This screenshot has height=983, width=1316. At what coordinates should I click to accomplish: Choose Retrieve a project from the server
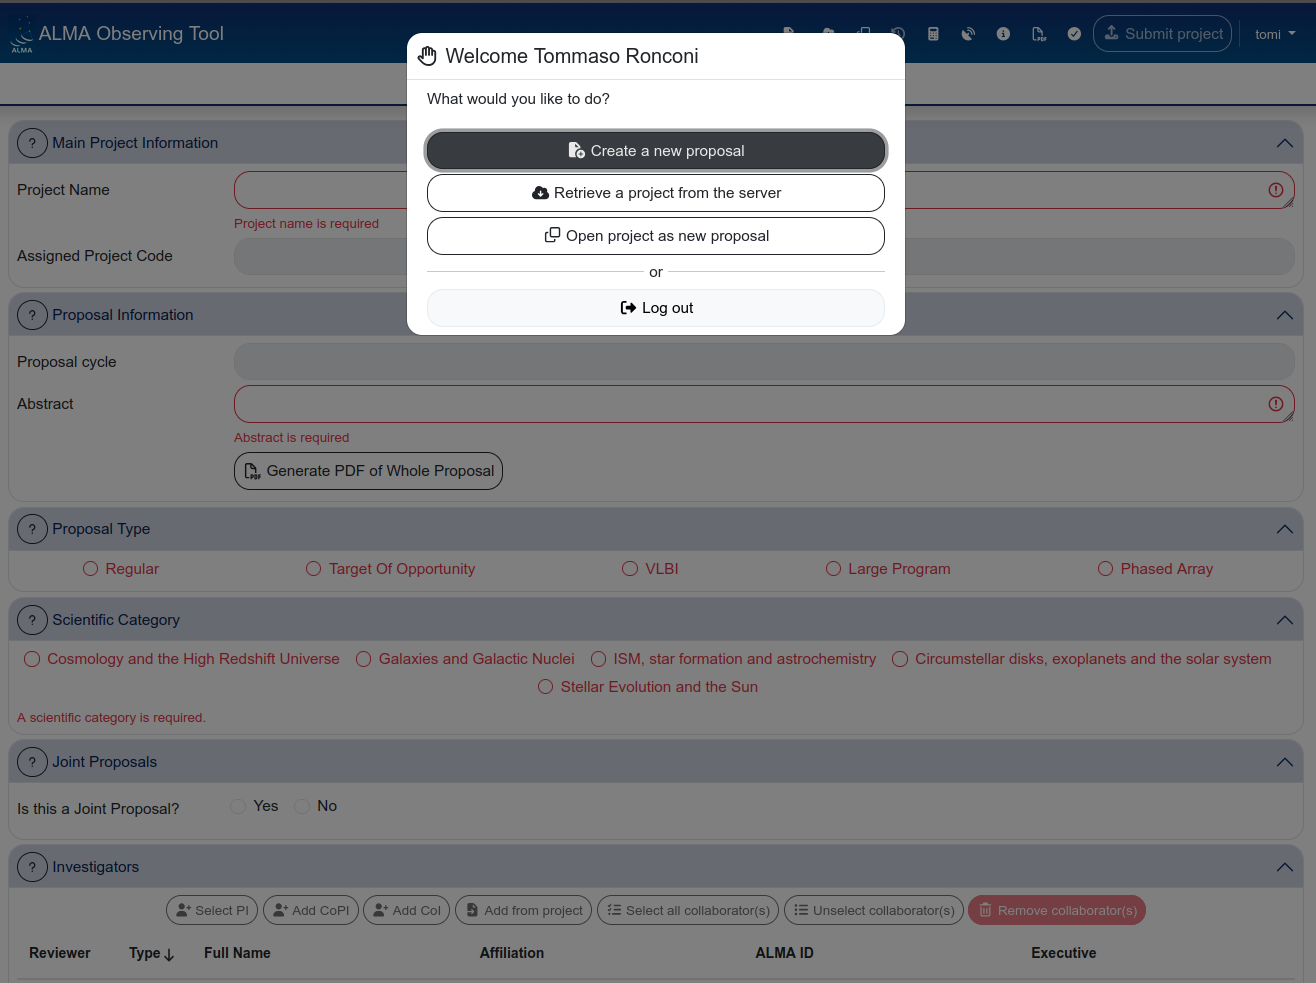[656, 193]
